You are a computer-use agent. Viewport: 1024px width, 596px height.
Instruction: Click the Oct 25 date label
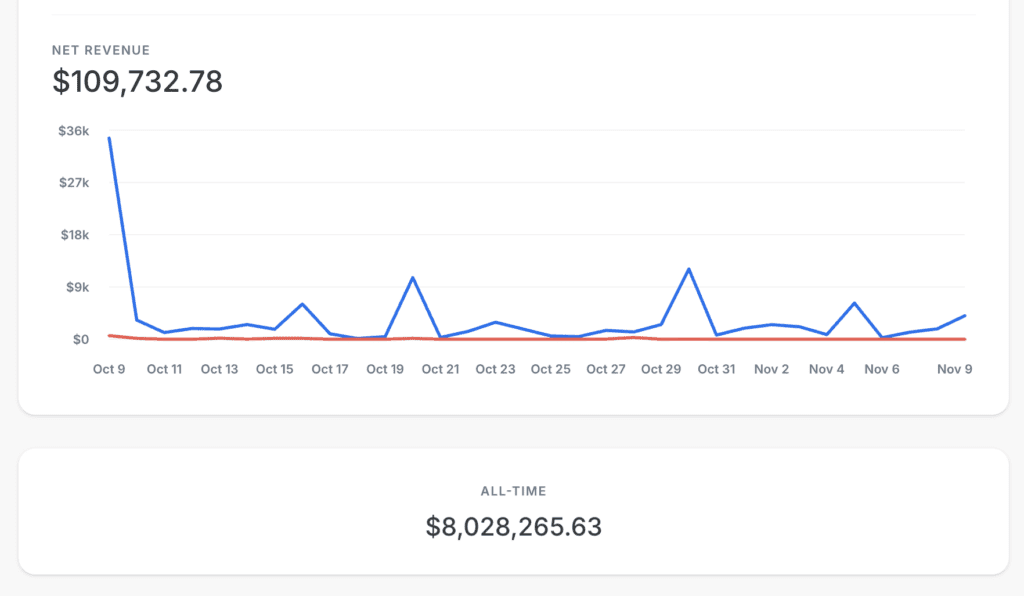(x=550, y=369)
